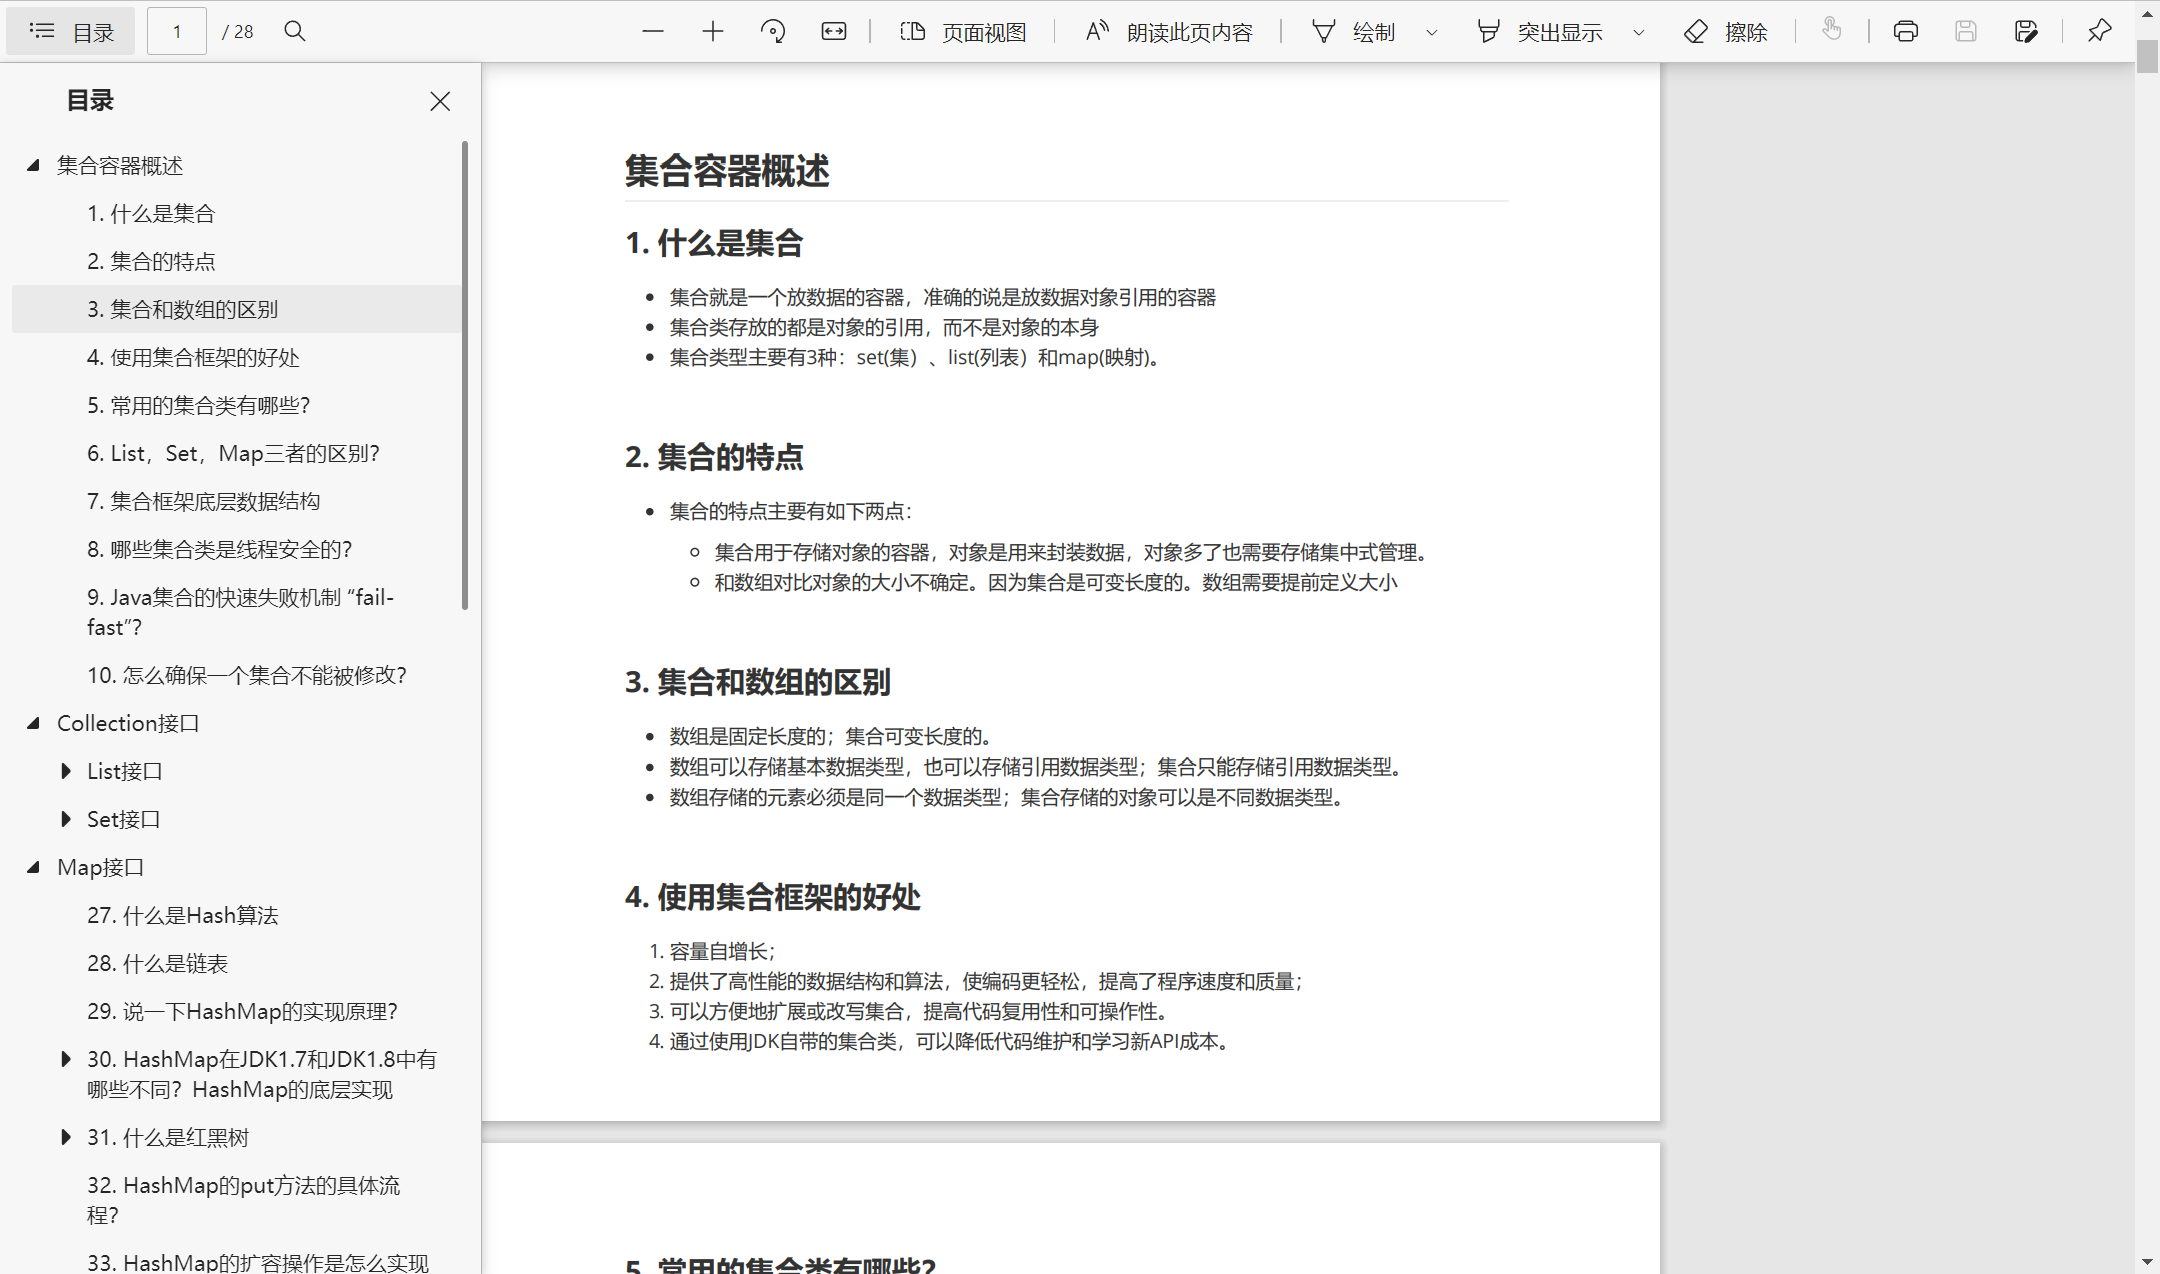The height and width of the screenshot is (1274, 2160).
Task: Print the PDF document
Action: [1905, 31]
